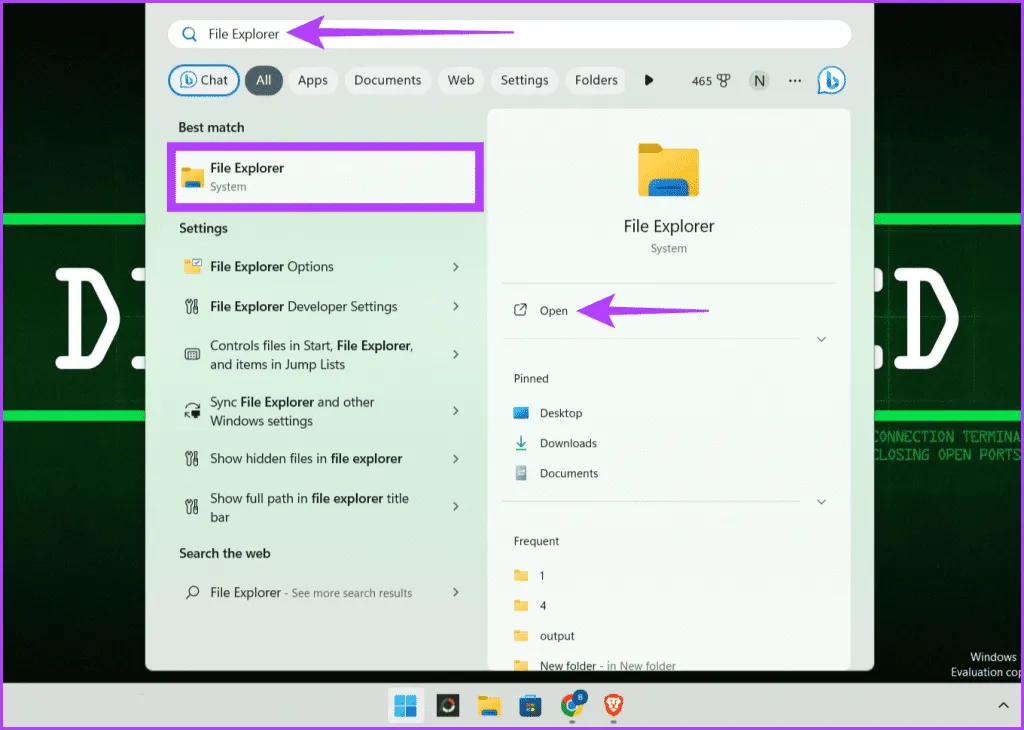Open the frequent folder named output
This screenshot has width=1024, height=730.
point(557,636)
